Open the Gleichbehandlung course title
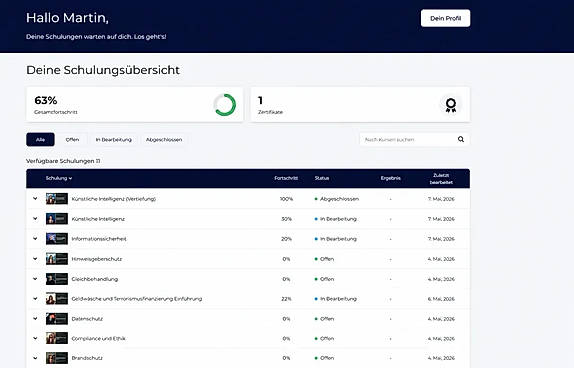Screen dimensions: 574x368 (x=95, y=279)
